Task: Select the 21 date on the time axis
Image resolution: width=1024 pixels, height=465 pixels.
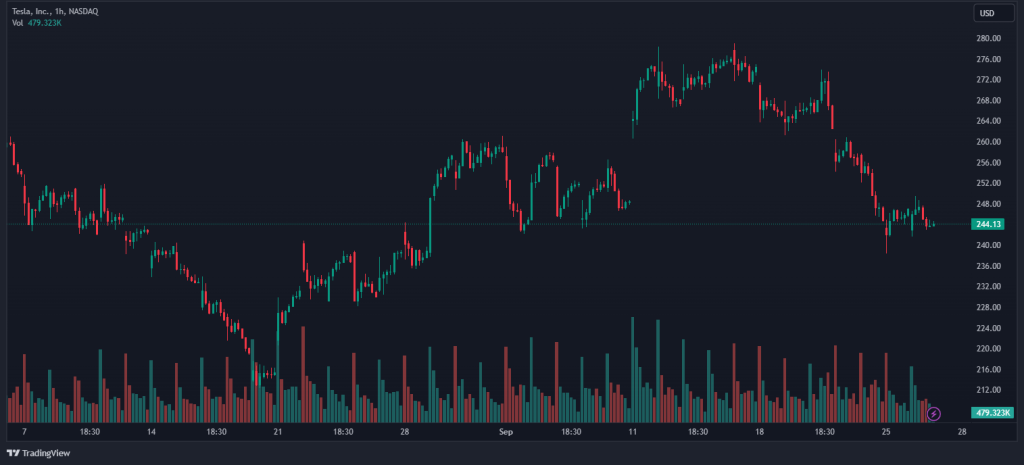Action: (x=278, y=432)
